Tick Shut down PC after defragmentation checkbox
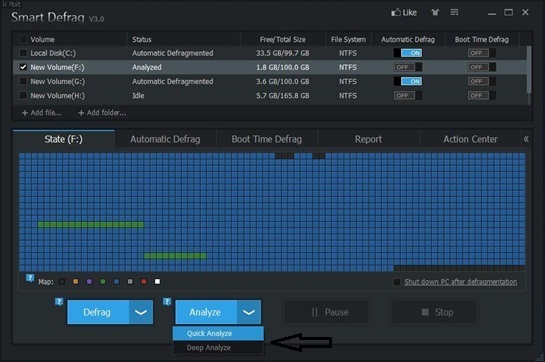Screen dimensions: 545x362 click(397, 282)
